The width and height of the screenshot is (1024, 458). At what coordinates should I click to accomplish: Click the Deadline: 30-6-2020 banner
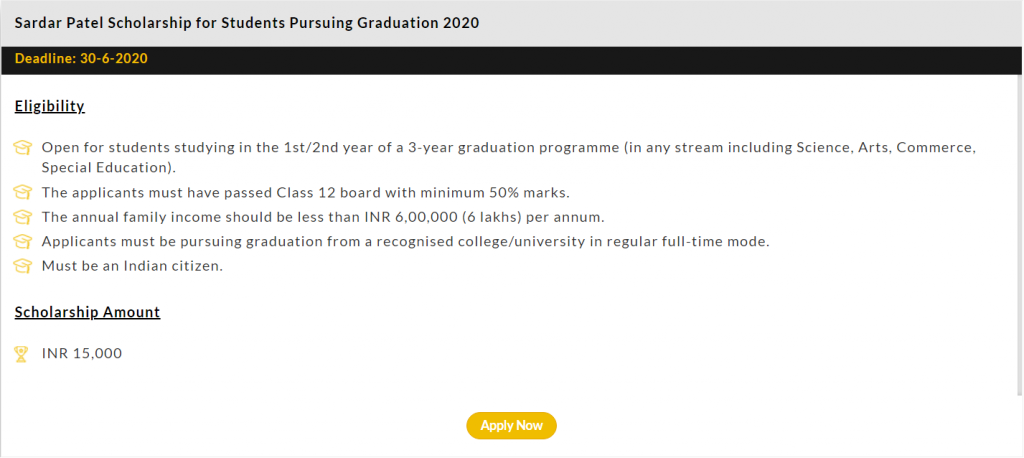[x=512, y=59]
